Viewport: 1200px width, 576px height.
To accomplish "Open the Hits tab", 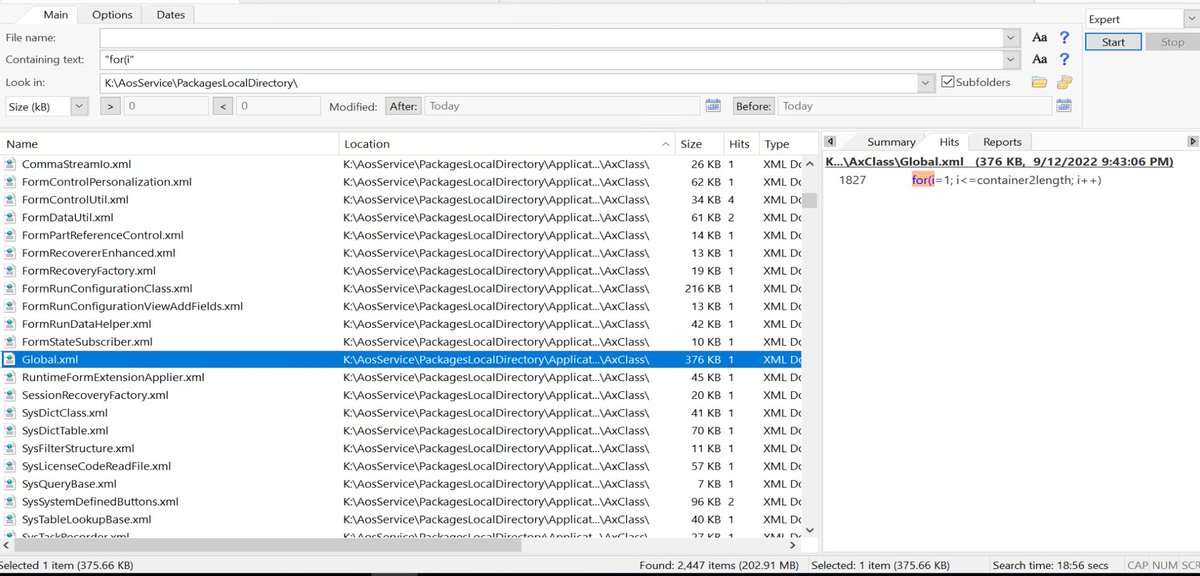I will point(949,142).
